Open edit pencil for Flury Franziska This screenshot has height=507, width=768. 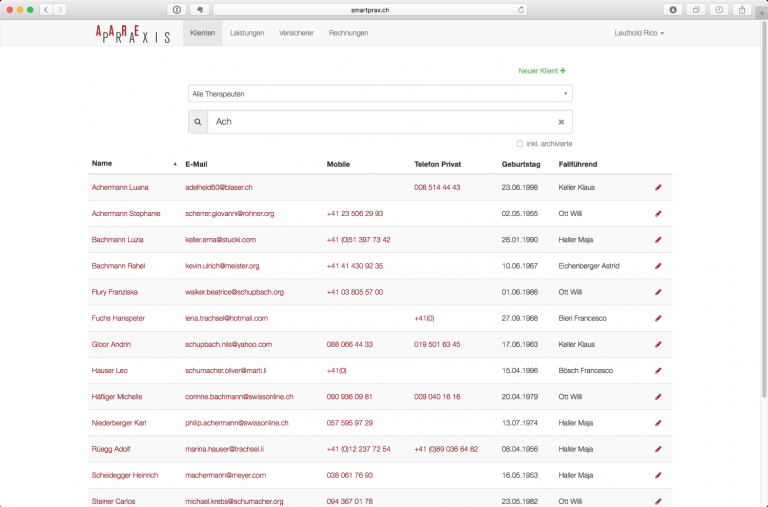tap(658, 292)
